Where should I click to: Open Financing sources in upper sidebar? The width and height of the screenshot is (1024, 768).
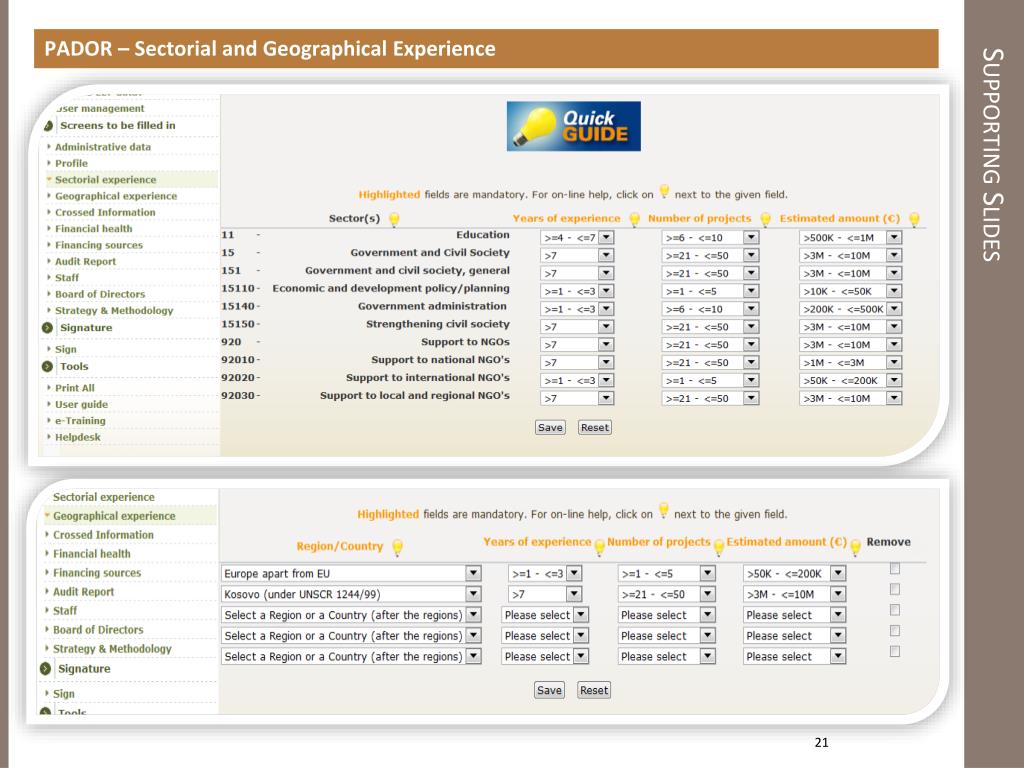(99, 245)
